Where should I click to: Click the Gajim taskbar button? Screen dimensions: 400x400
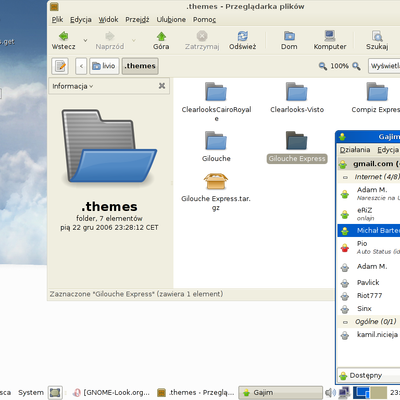(280, 393)
